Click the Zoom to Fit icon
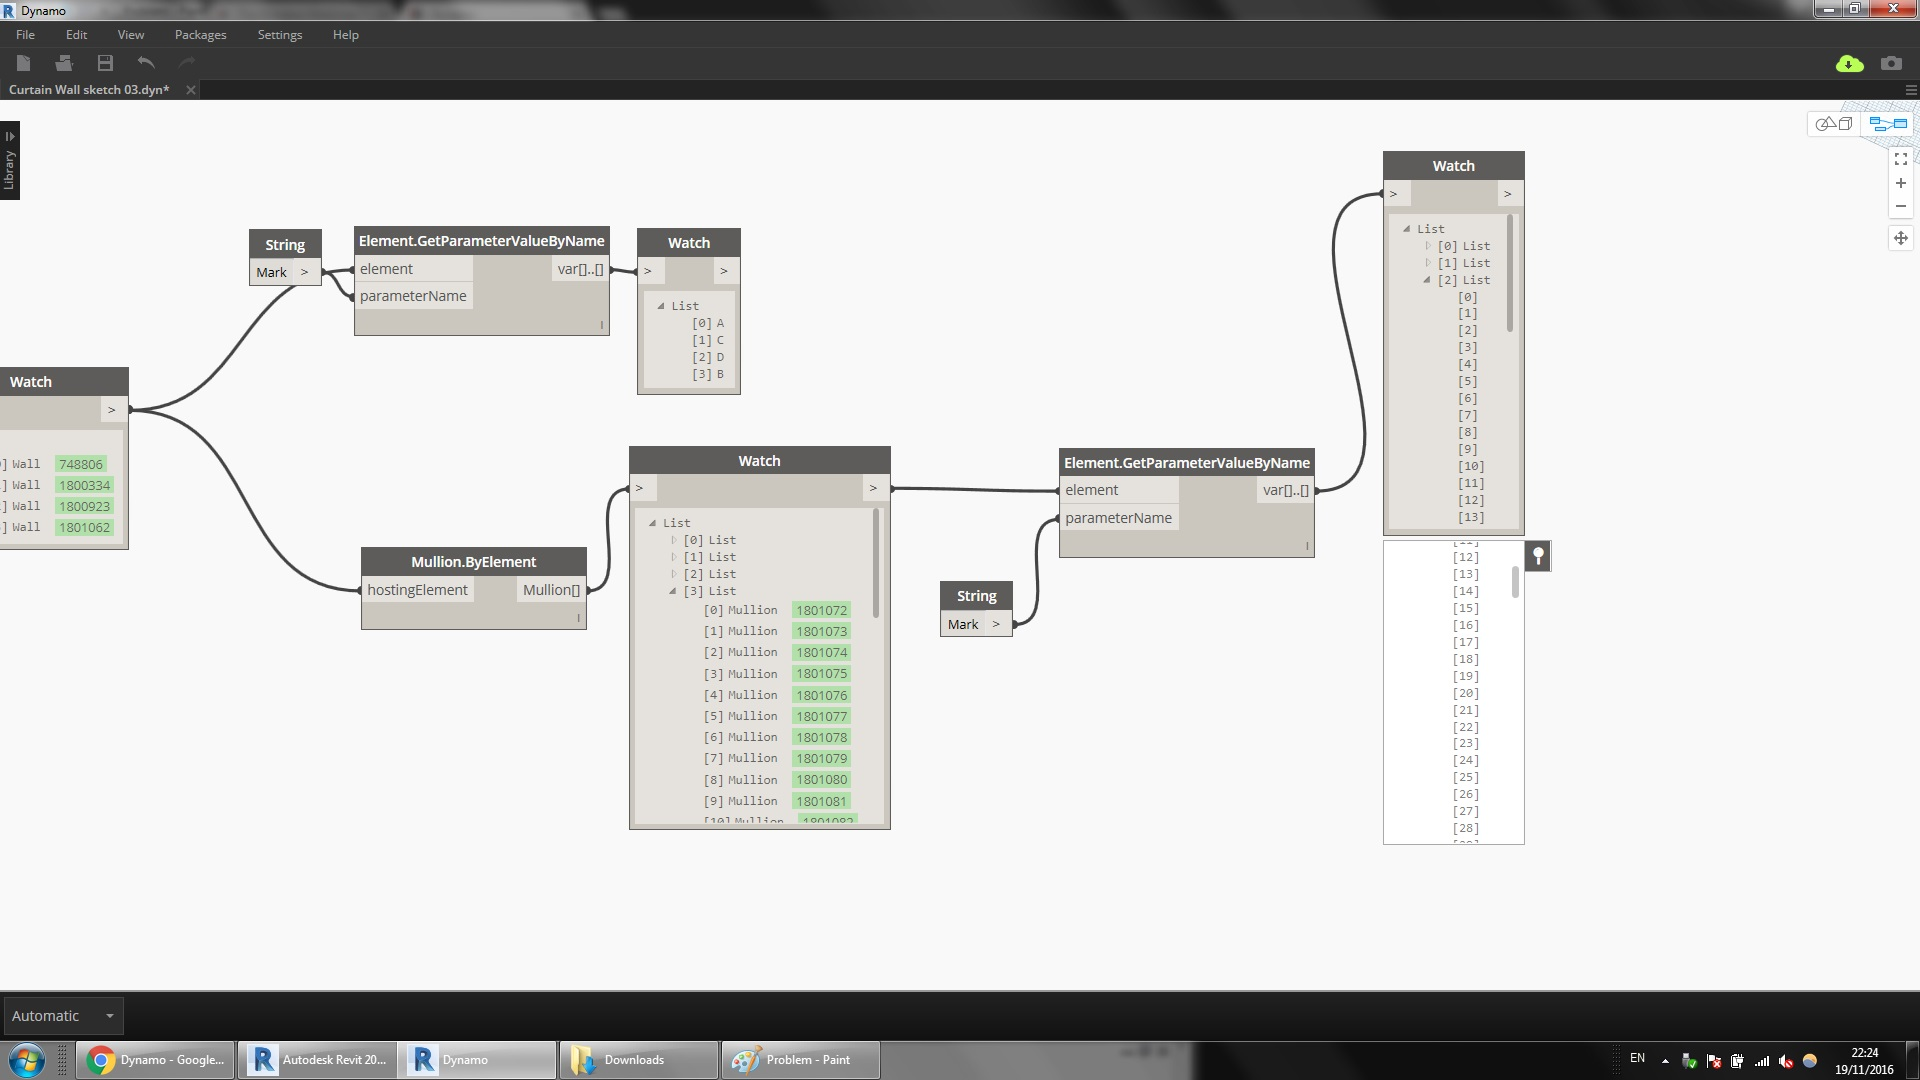The height and width of the screenshot is (1080, 1920). click(1900, 159)
